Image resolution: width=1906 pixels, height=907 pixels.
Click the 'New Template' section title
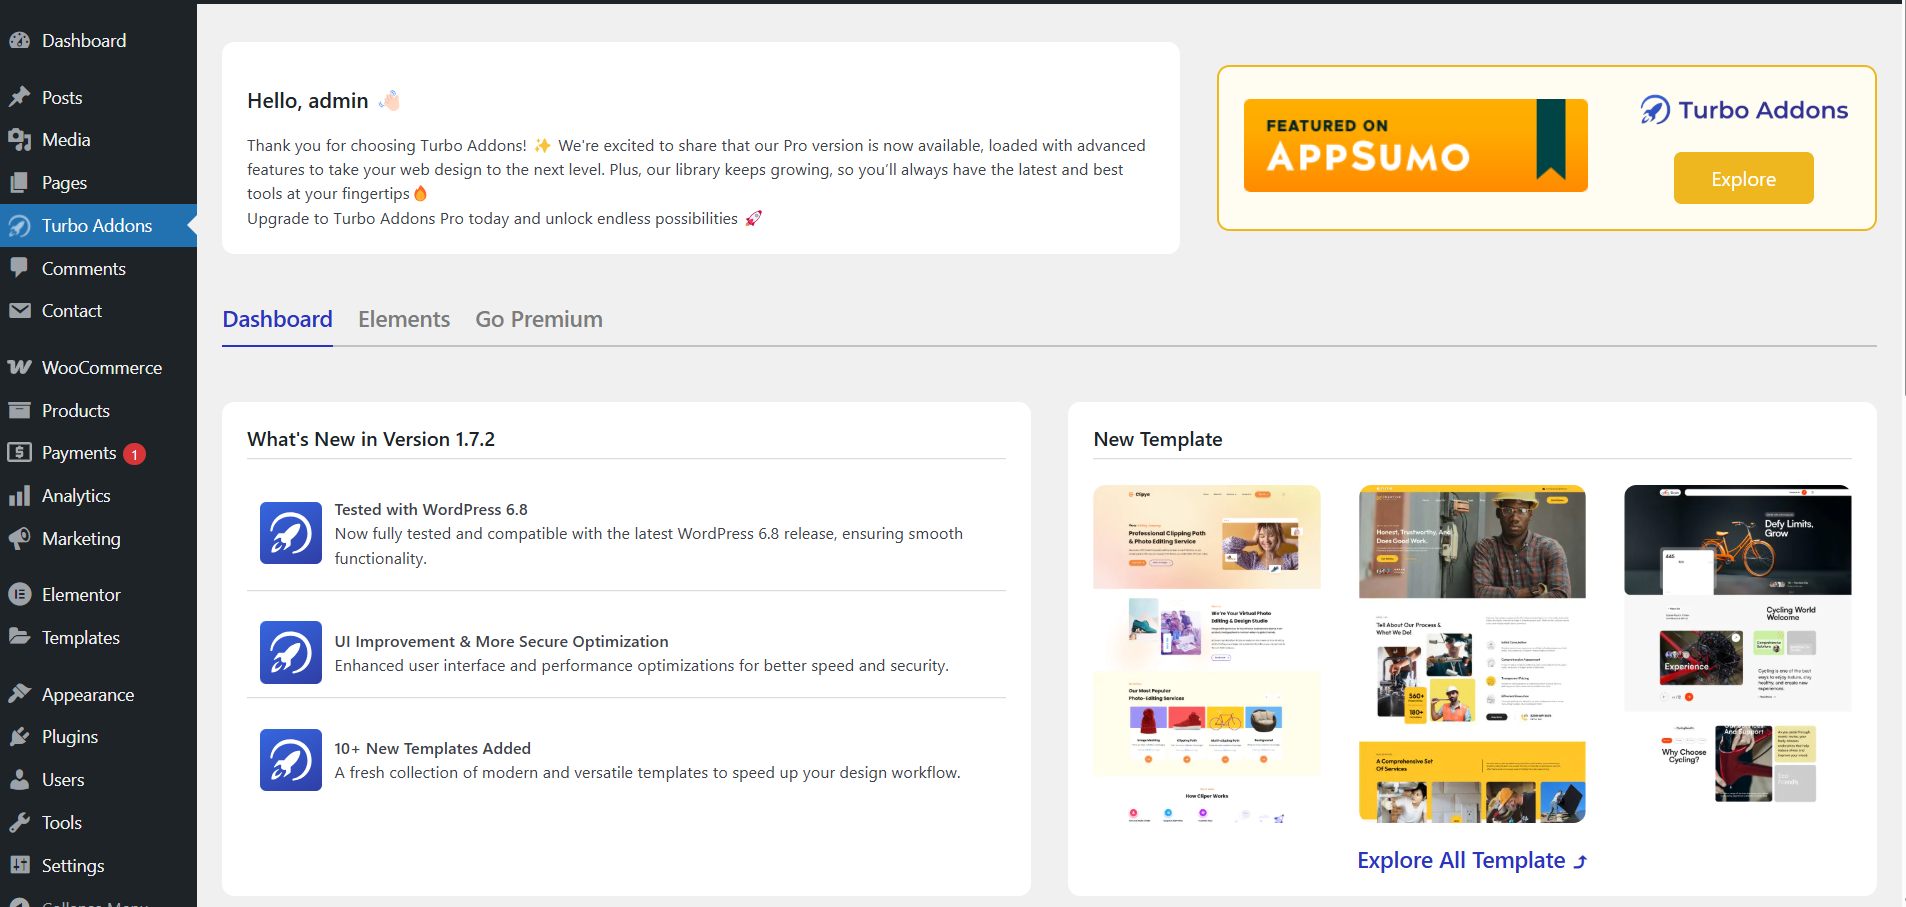[1158, 440]
